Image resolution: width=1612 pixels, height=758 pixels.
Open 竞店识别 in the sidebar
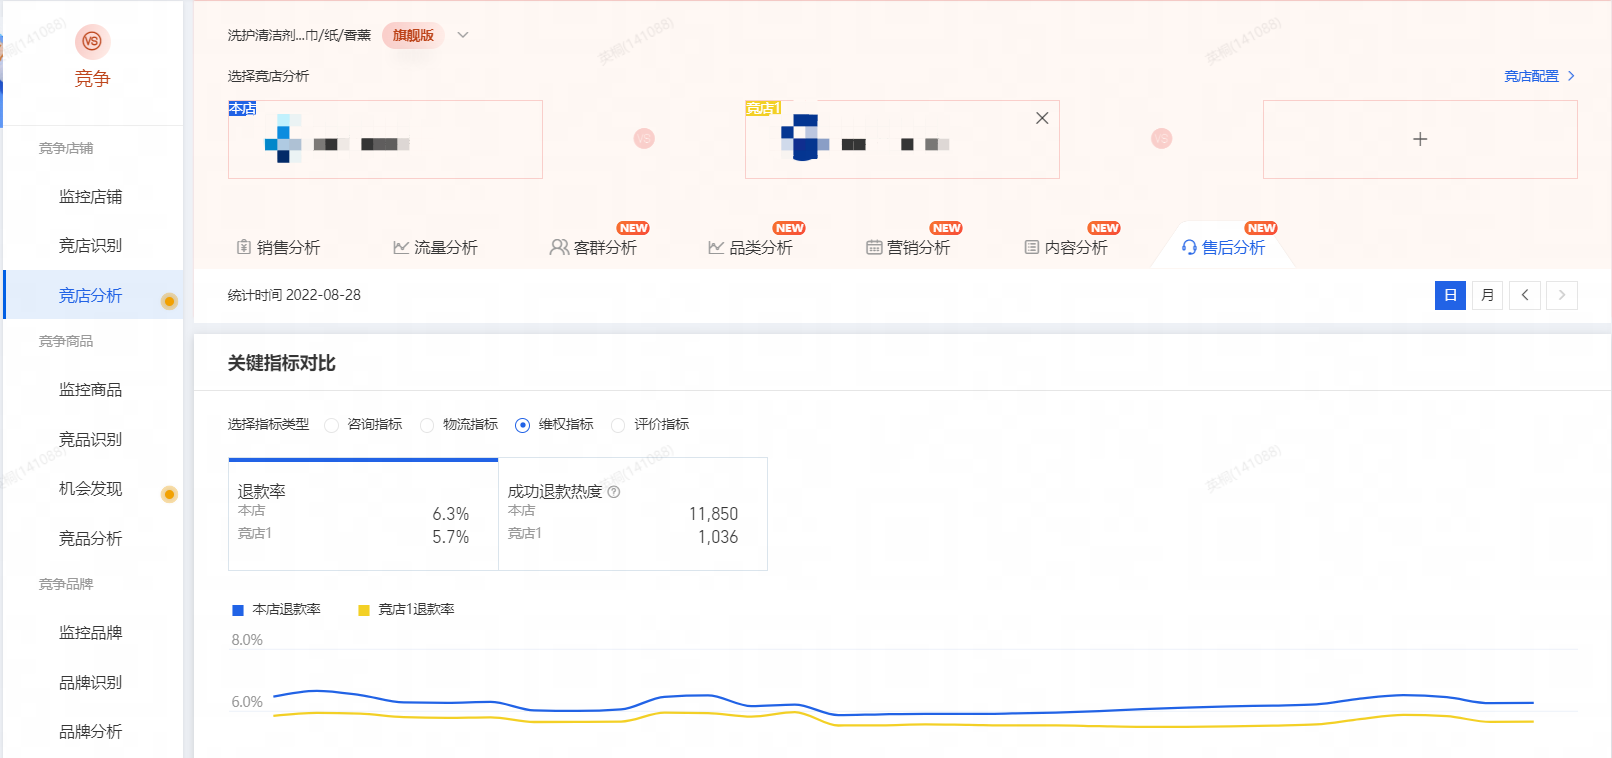(91, 245)
